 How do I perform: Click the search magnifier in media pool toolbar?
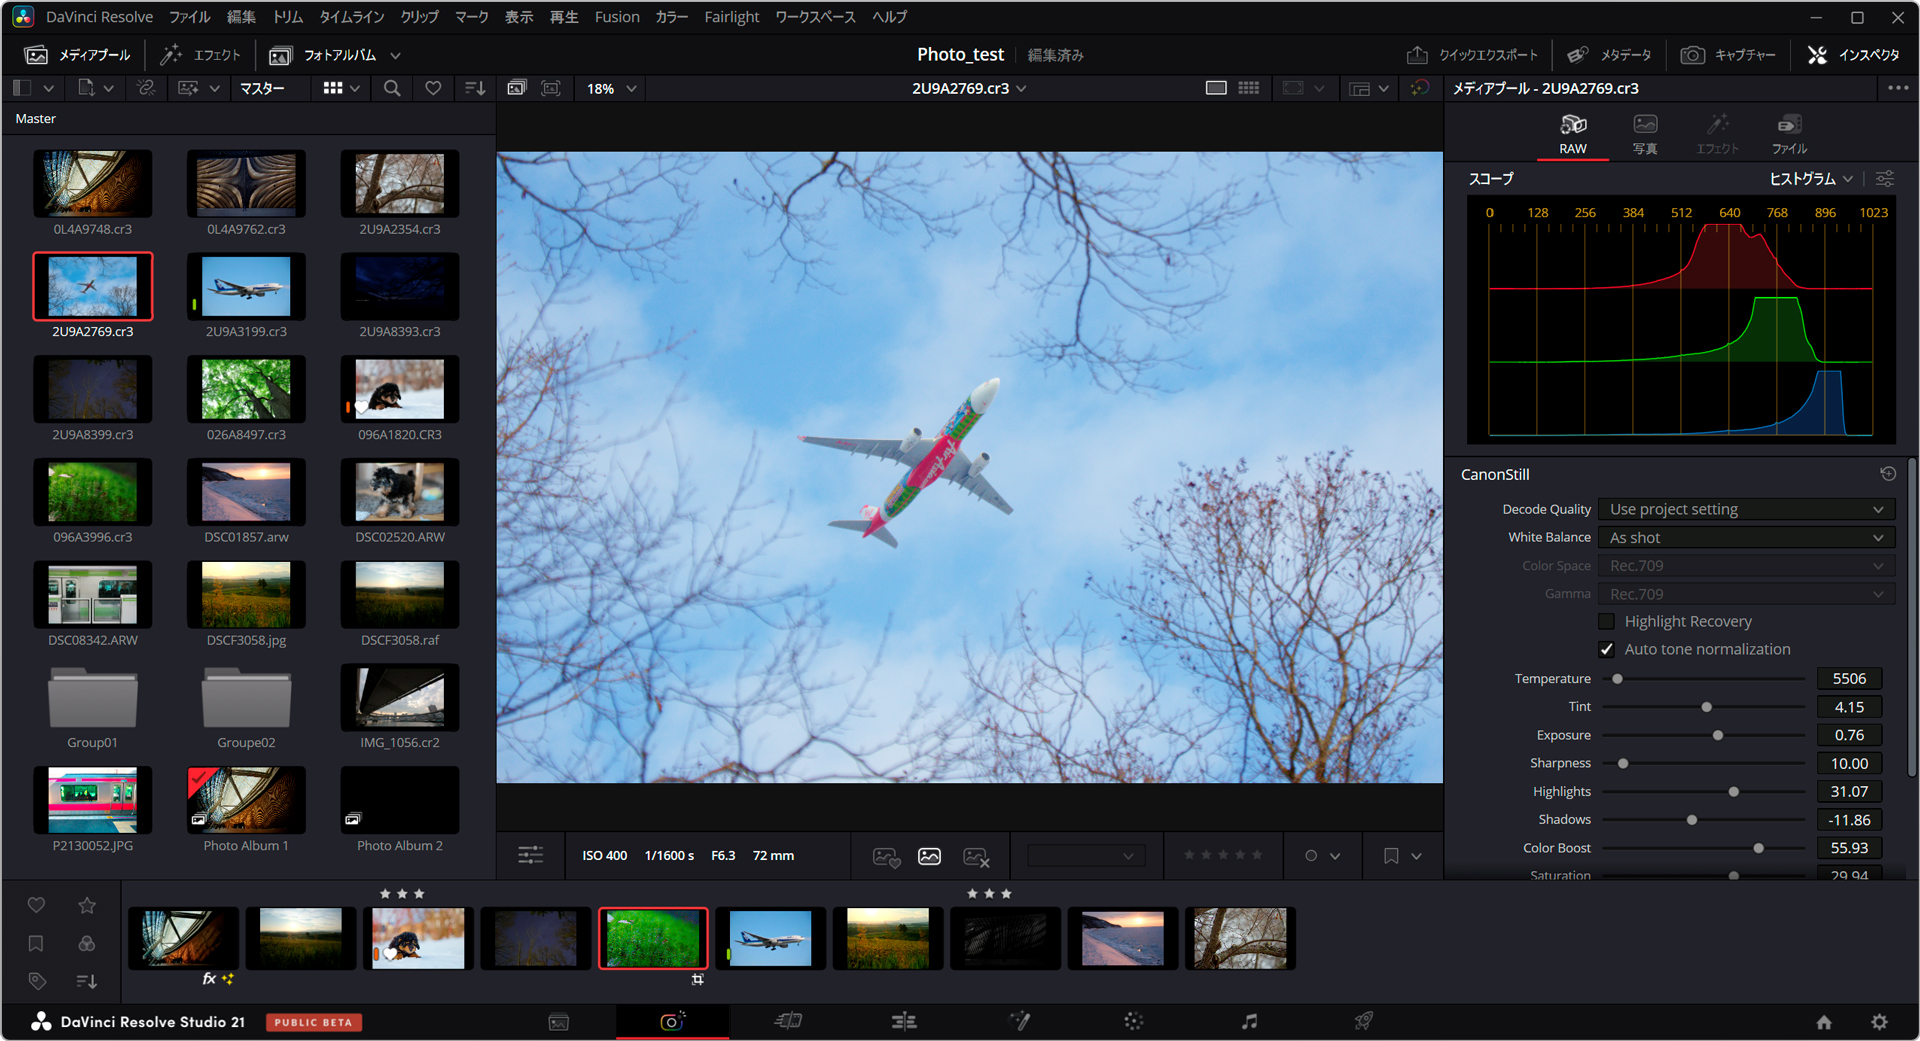(392, 88)
